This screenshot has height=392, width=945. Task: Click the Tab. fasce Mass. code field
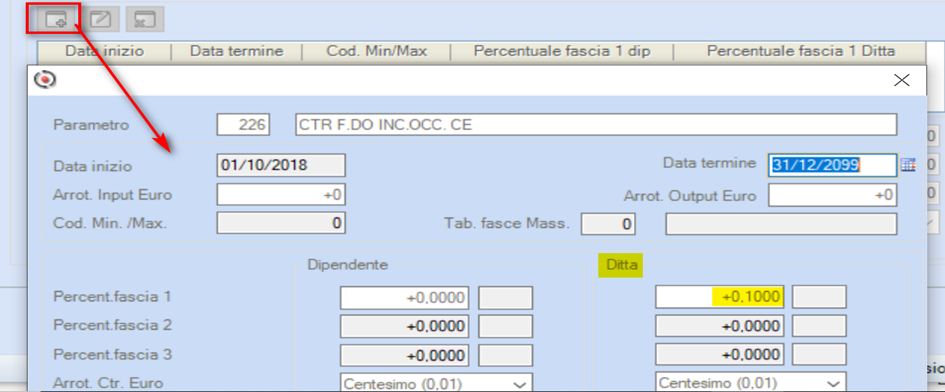pyautogui.click(x=608, y=224)
